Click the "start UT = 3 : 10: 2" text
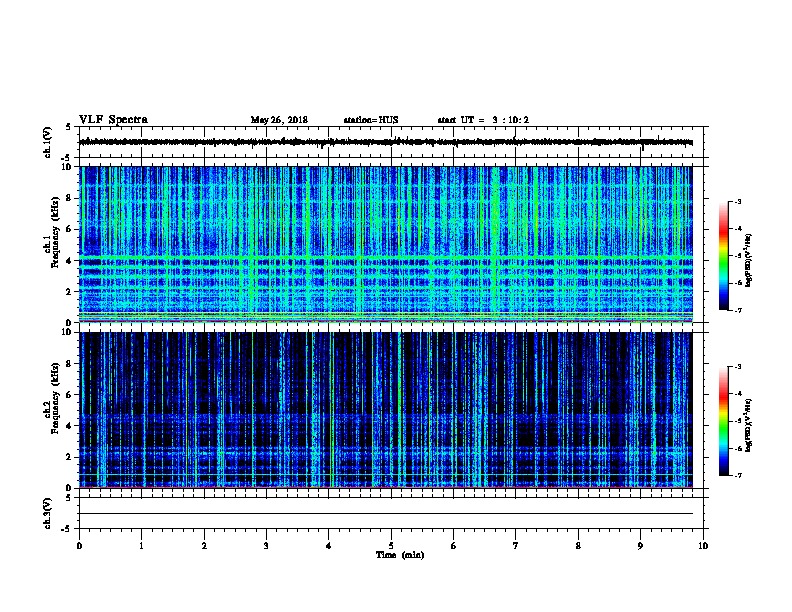 (x=483, y=120)
